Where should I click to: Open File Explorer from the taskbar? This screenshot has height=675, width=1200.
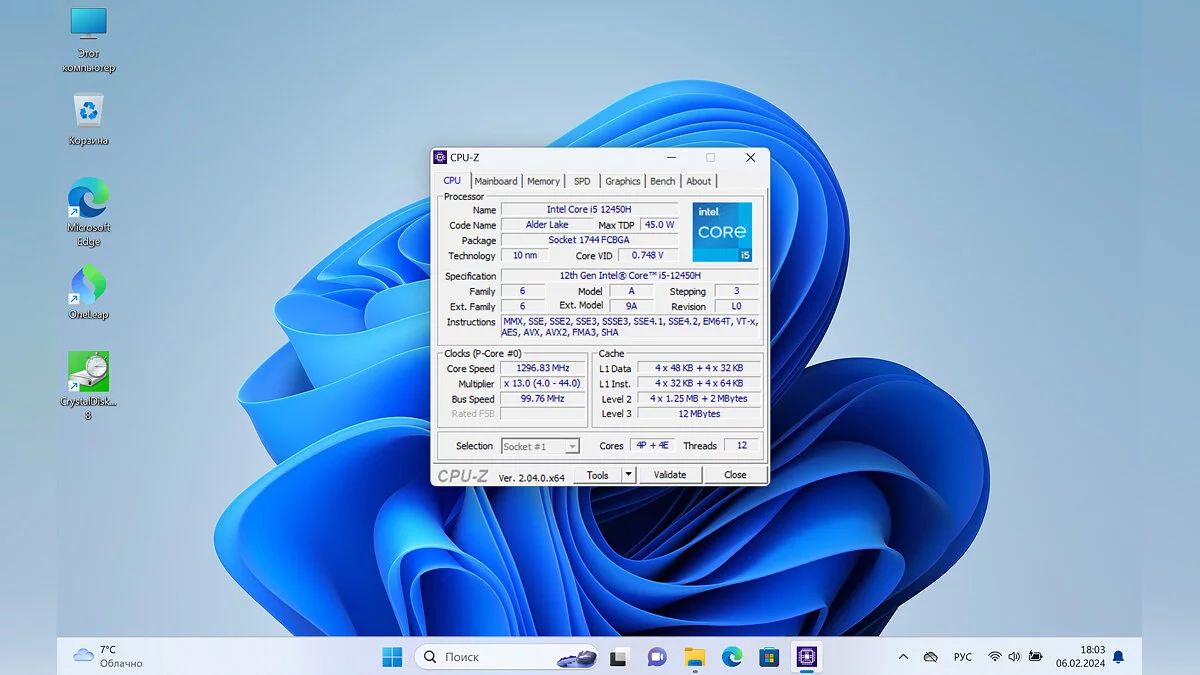pos(694,657)
